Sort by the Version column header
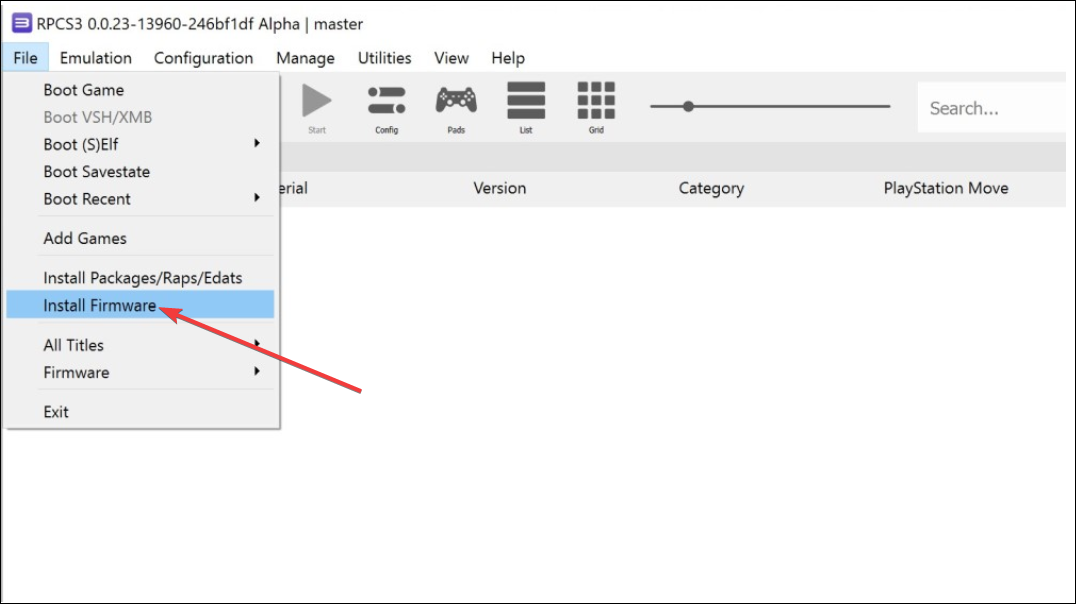This screenshot has height=604, width=1076. 500,188
